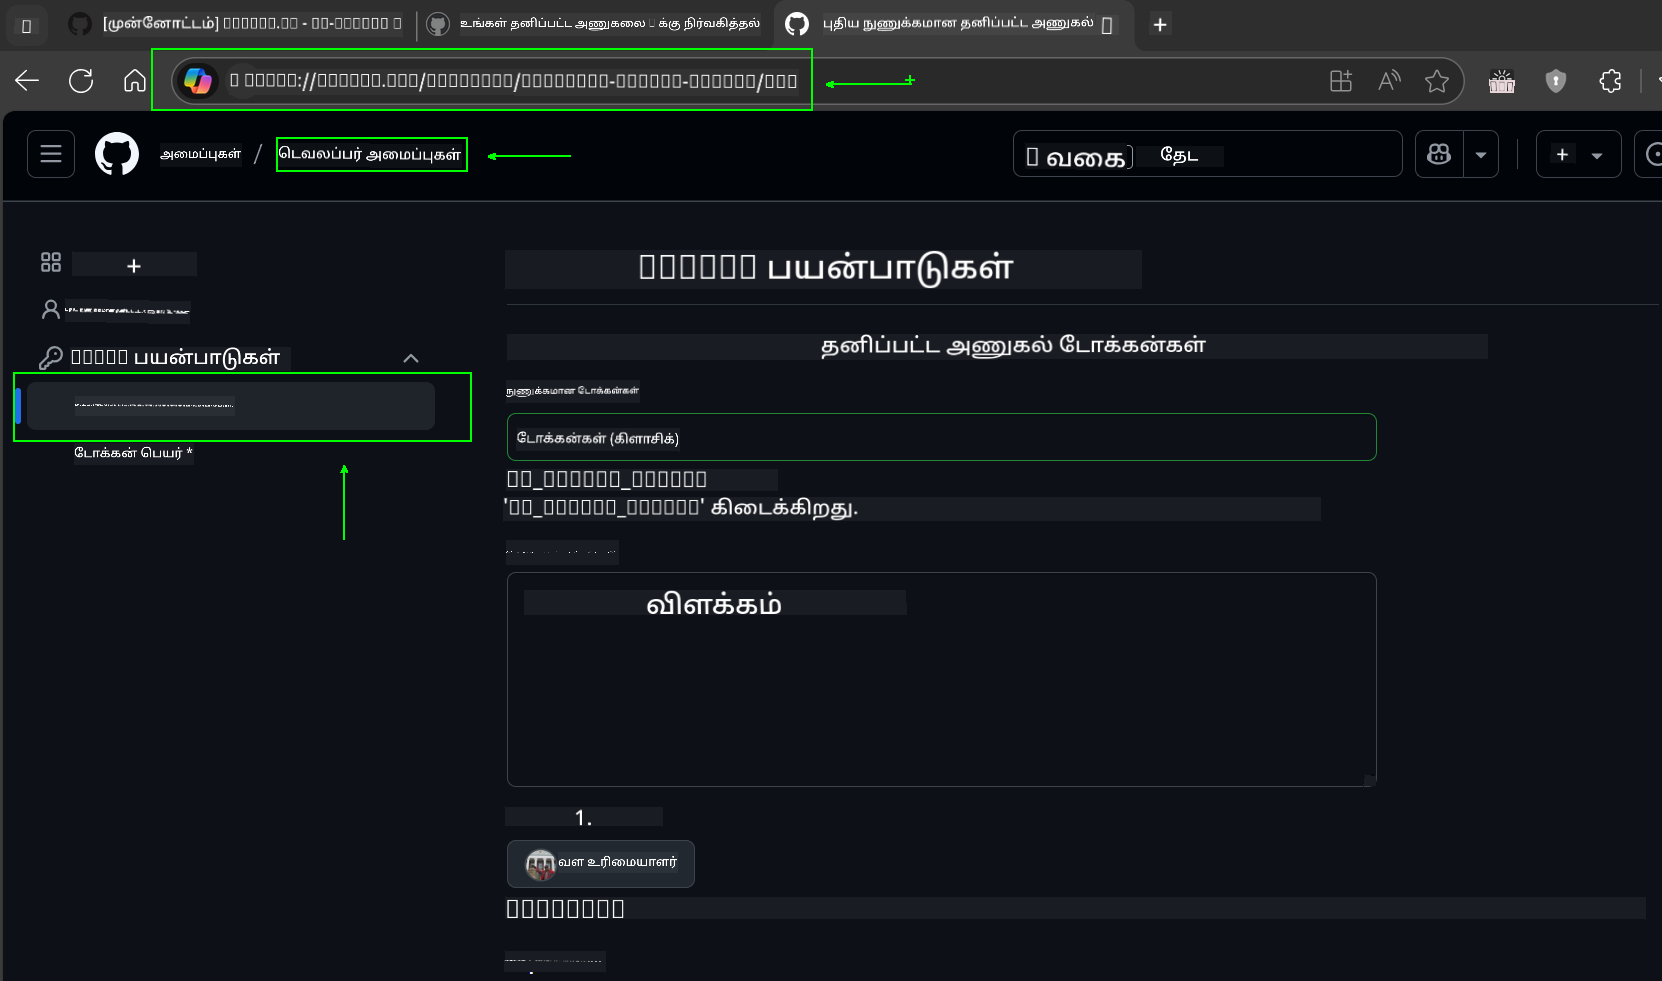Switch to the first GitHub preview tab
1662x981 pixels.
[x=235, y=24]
